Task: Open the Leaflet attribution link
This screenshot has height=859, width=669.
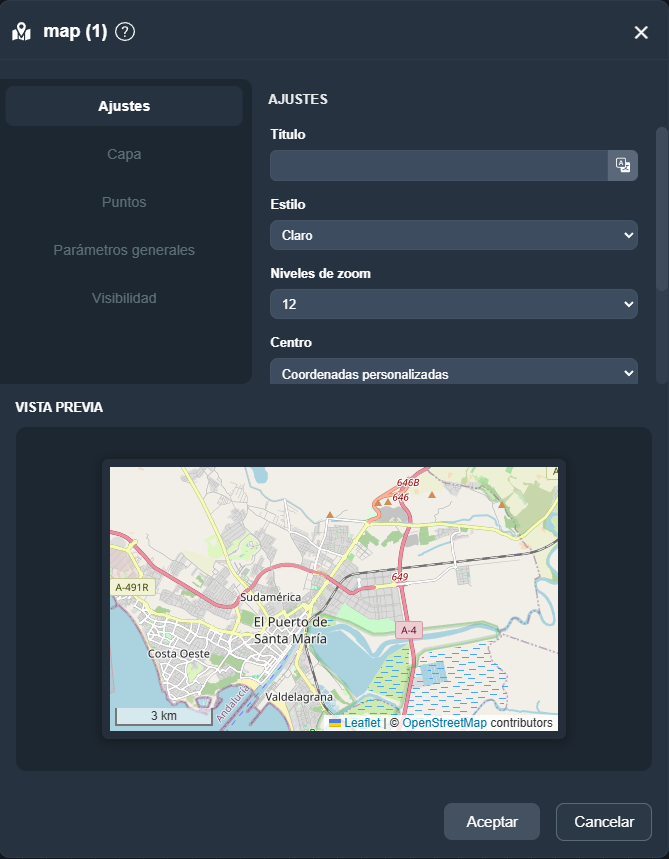Action: coord(362,723)
